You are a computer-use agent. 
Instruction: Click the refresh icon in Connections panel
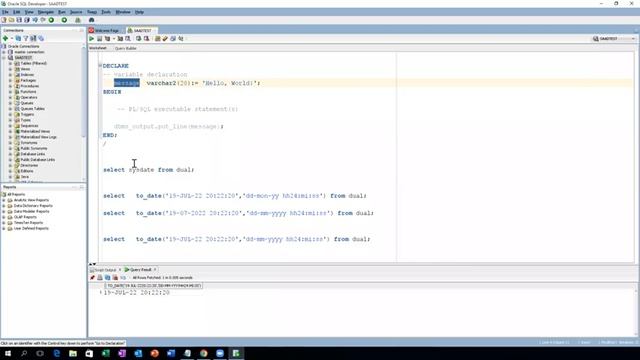point(18,38)
